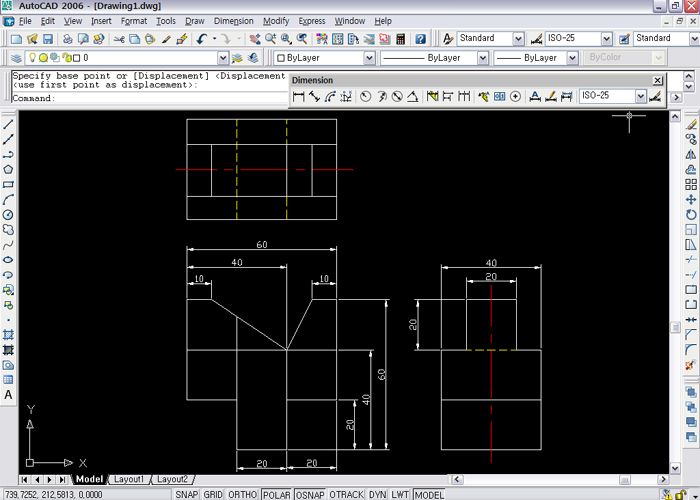Open the Undo history dropdown arrow

point(214,39)
